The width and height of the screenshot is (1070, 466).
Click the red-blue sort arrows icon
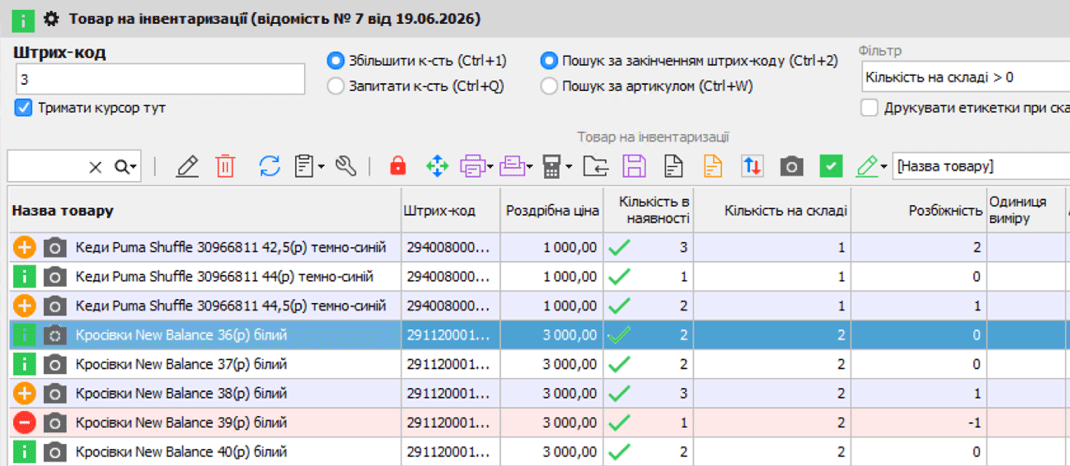click(x=753, y=166)
